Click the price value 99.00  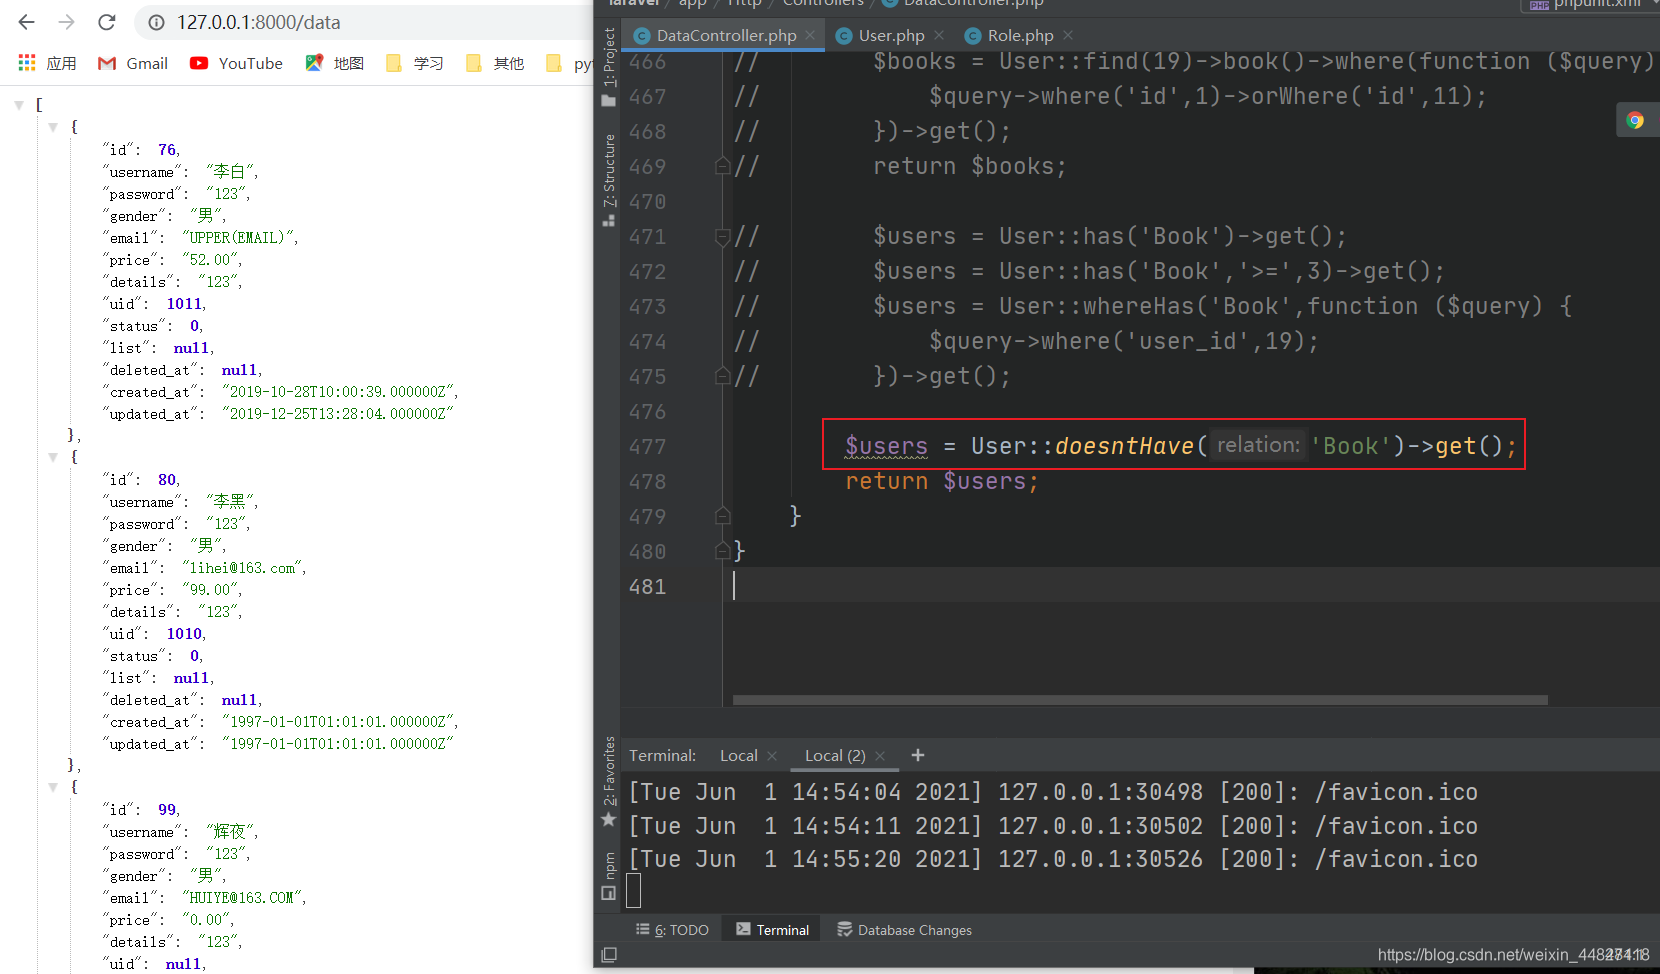tap(211, 590)
